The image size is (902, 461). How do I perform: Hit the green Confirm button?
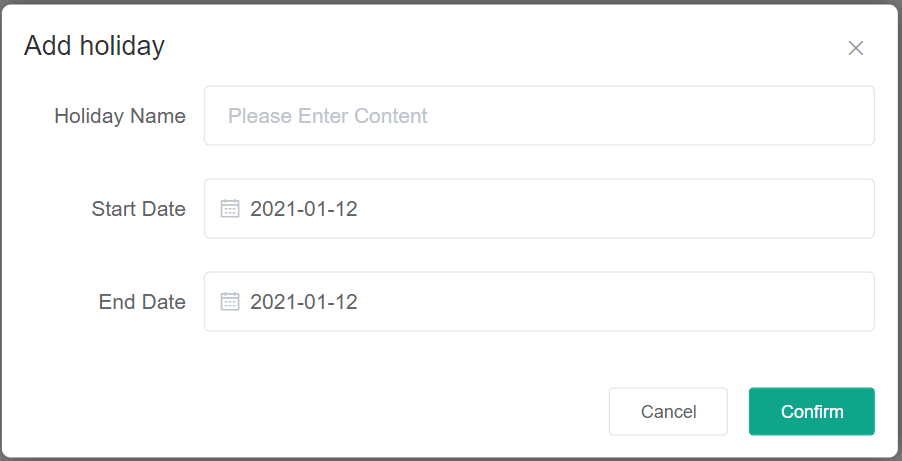tap(811, 412)
